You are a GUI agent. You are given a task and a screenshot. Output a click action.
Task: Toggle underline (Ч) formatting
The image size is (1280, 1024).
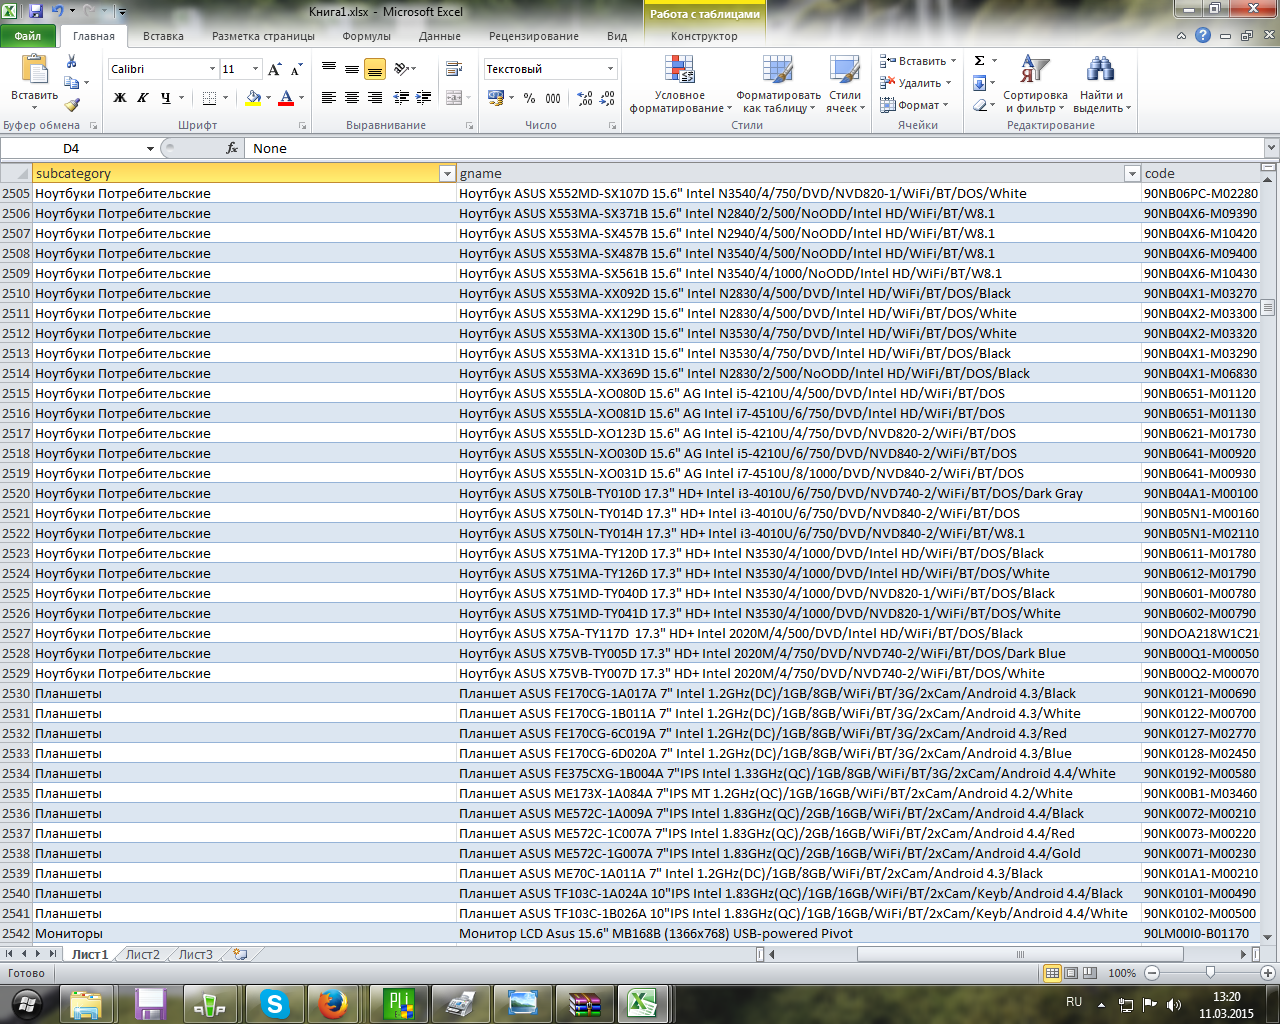pos(166,98)
